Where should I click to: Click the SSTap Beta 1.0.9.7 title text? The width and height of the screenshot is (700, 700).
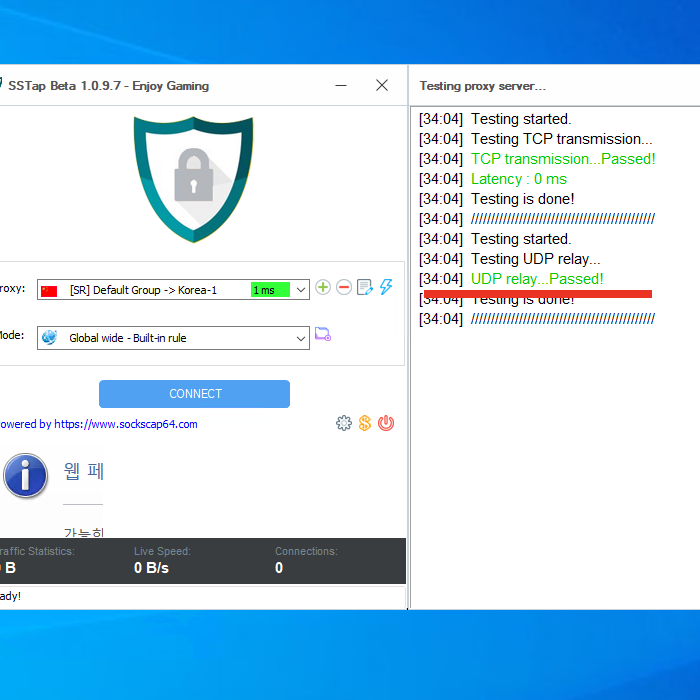click(108, 86)
